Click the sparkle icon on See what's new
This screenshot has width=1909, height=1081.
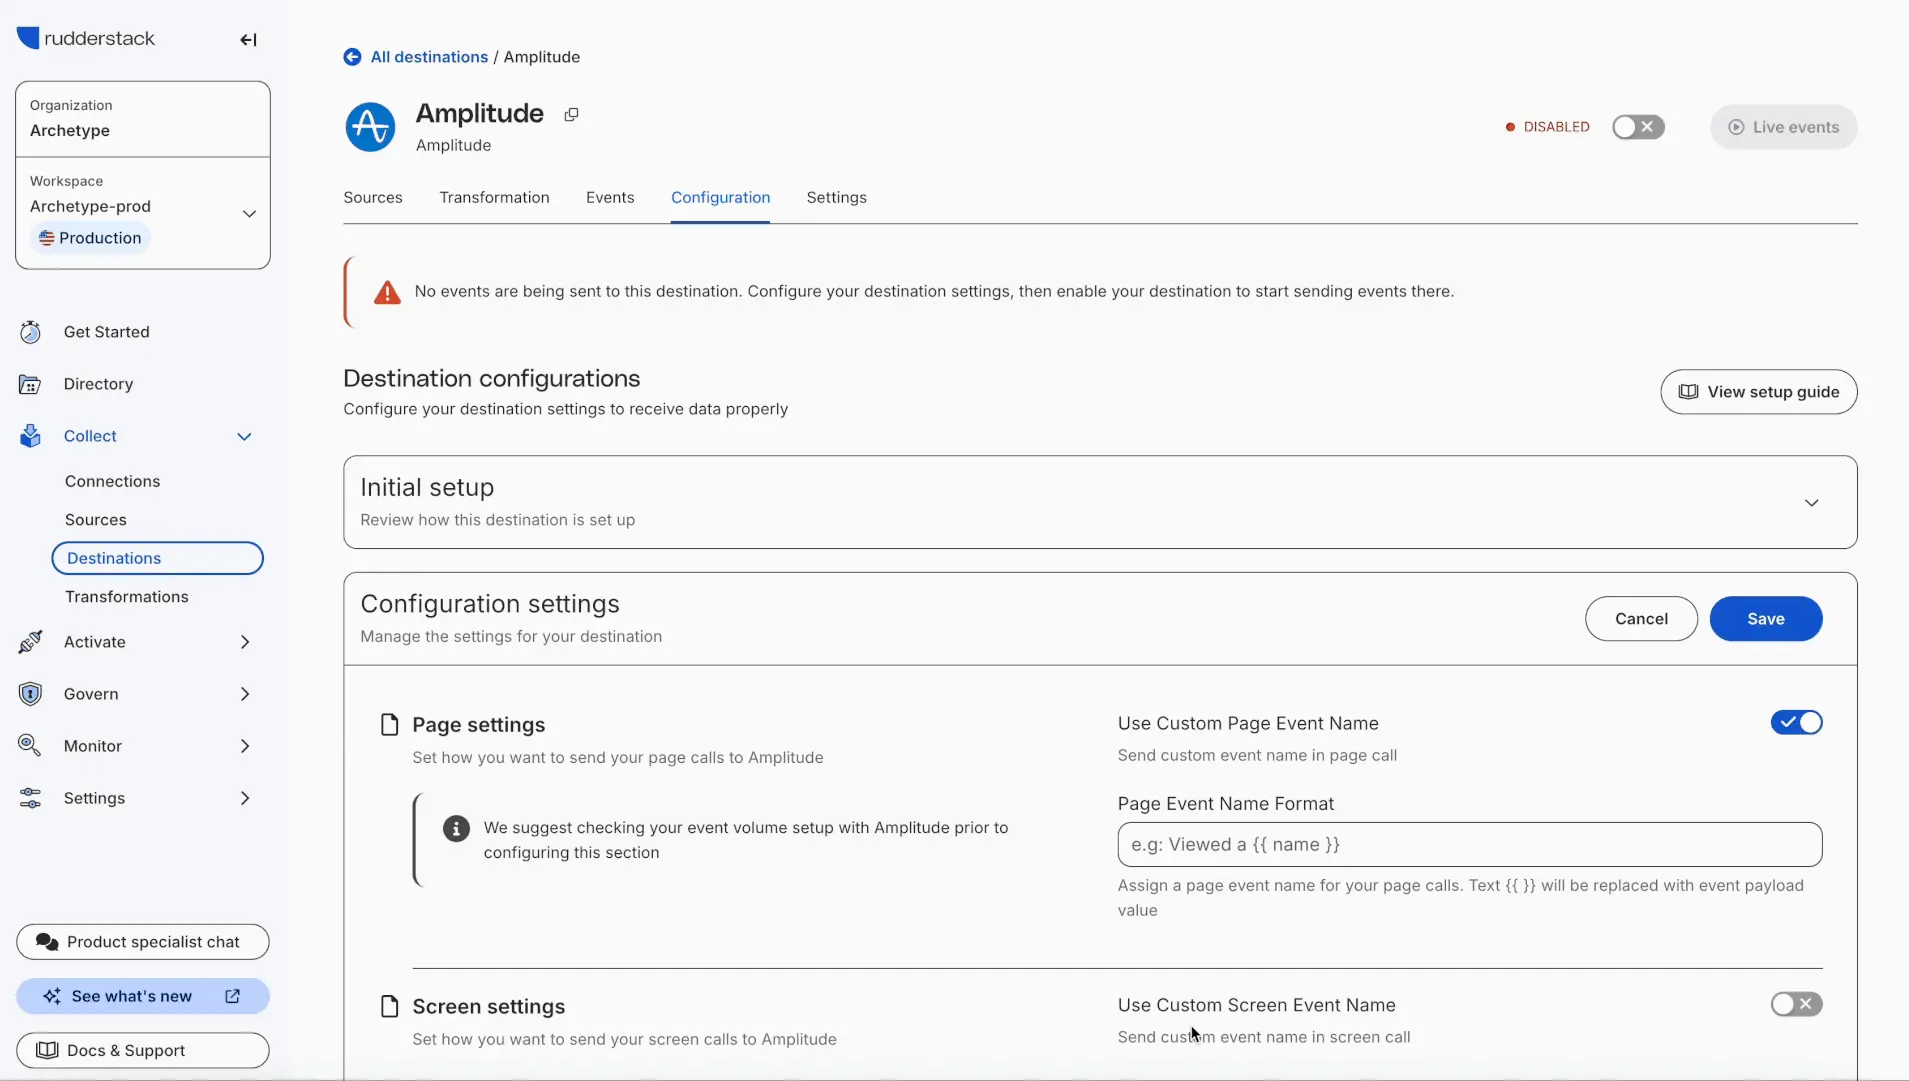(x=52, y=996)
